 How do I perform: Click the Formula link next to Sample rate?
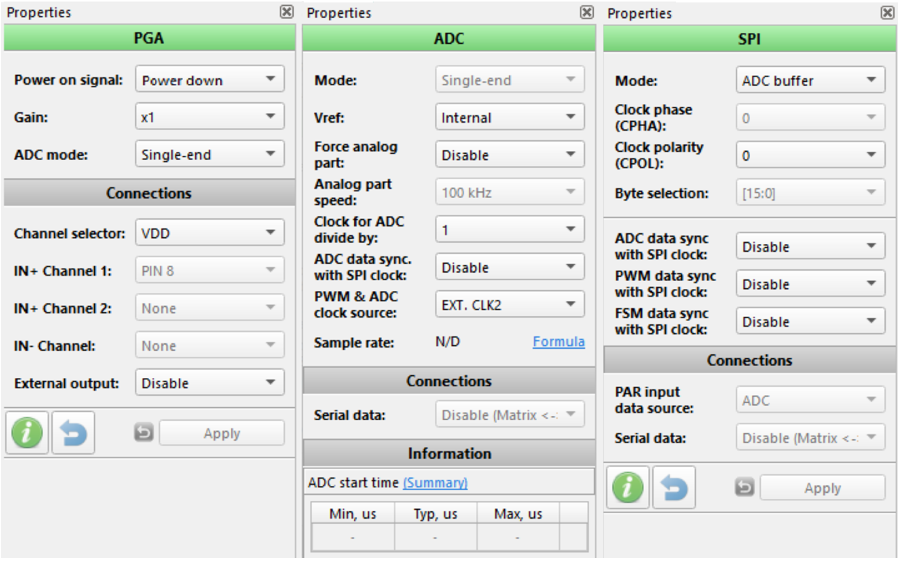[x=558, y=342]
